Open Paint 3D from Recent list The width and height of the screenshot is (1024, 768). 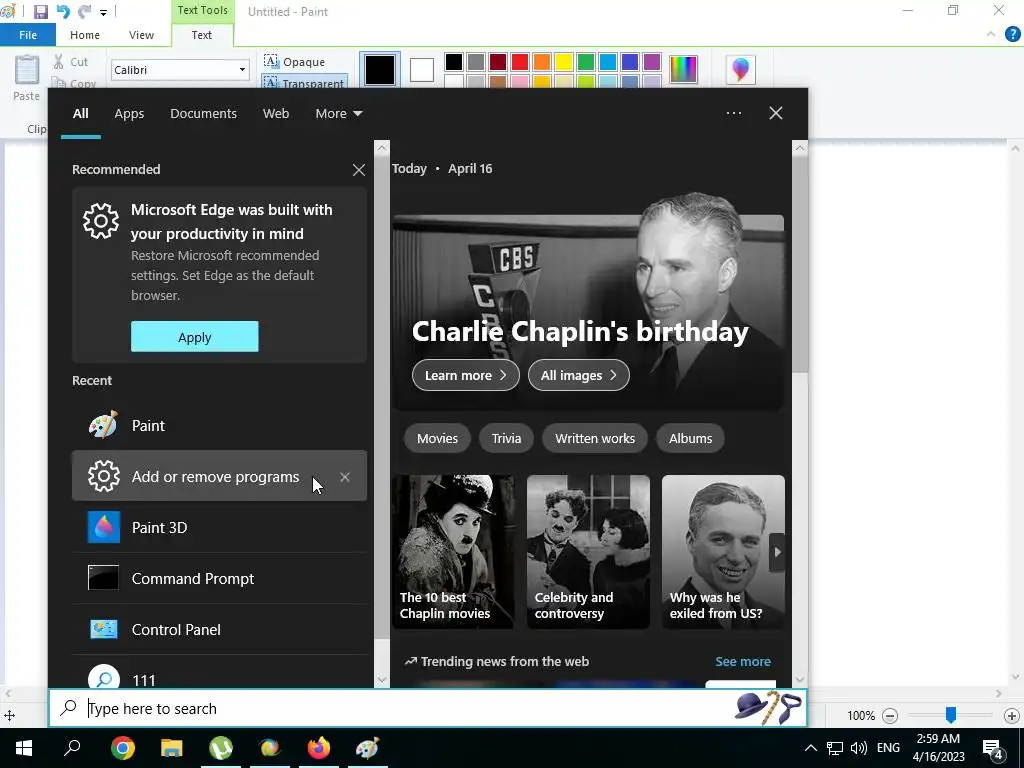click(219, 527)
